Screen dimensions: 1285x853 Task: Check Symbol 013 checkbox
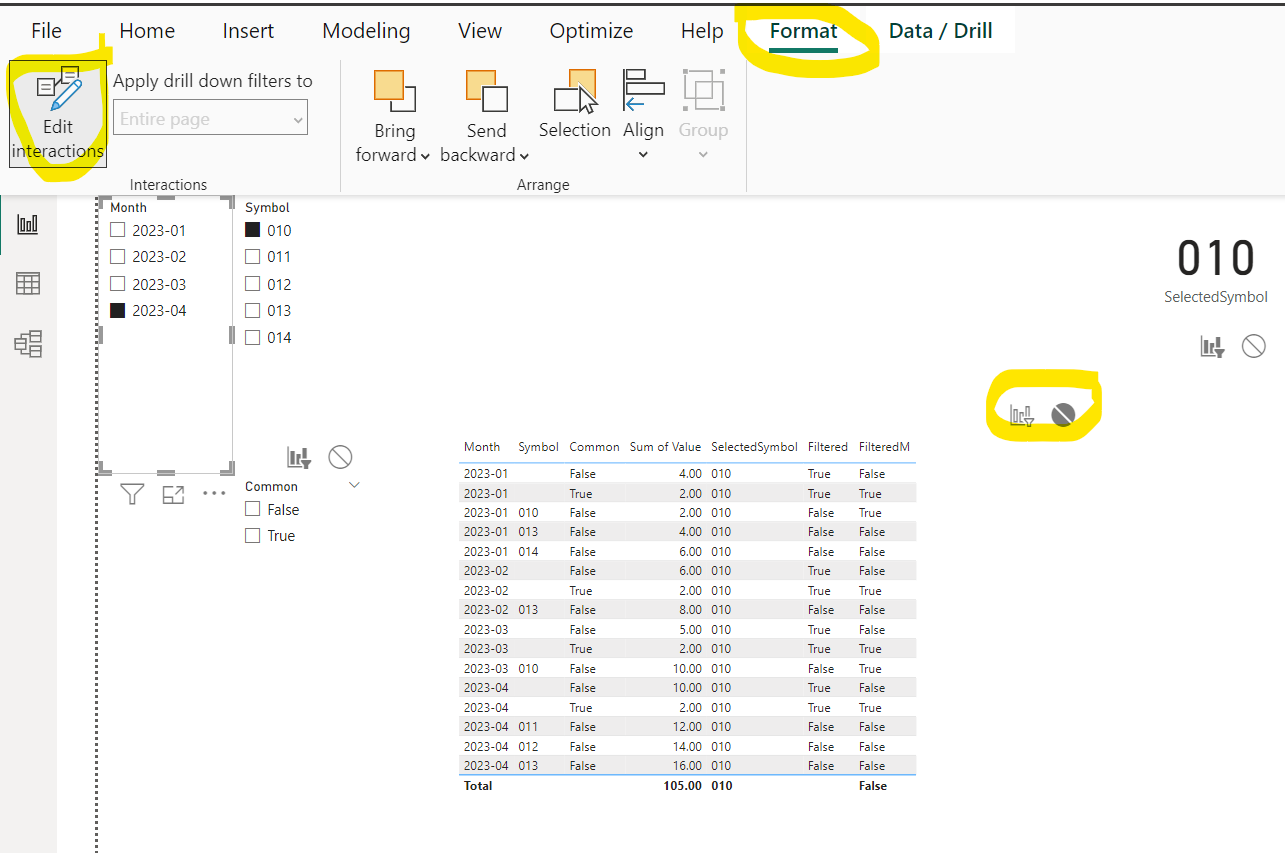coord(253,310)
